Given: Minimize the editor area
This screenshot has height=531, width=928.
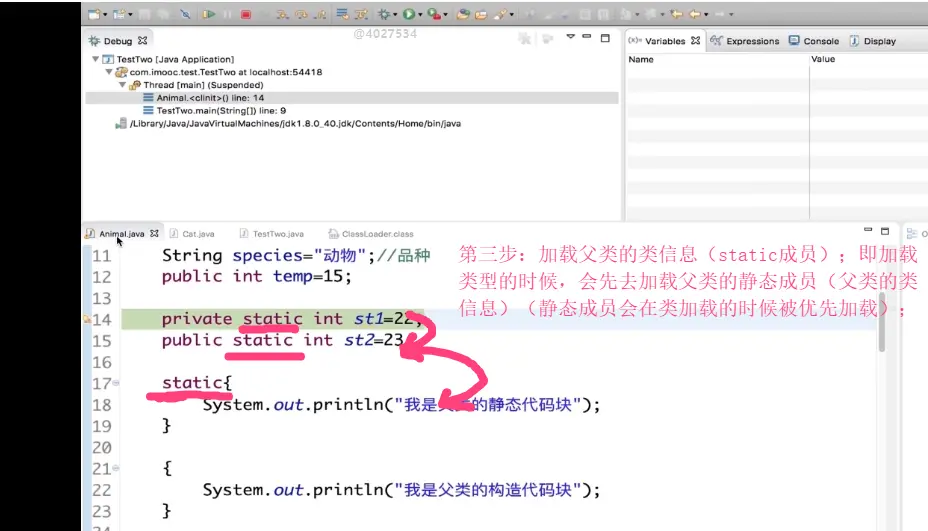Looking at the screenshot, I should pyautogui.click(x=868, y=230).
